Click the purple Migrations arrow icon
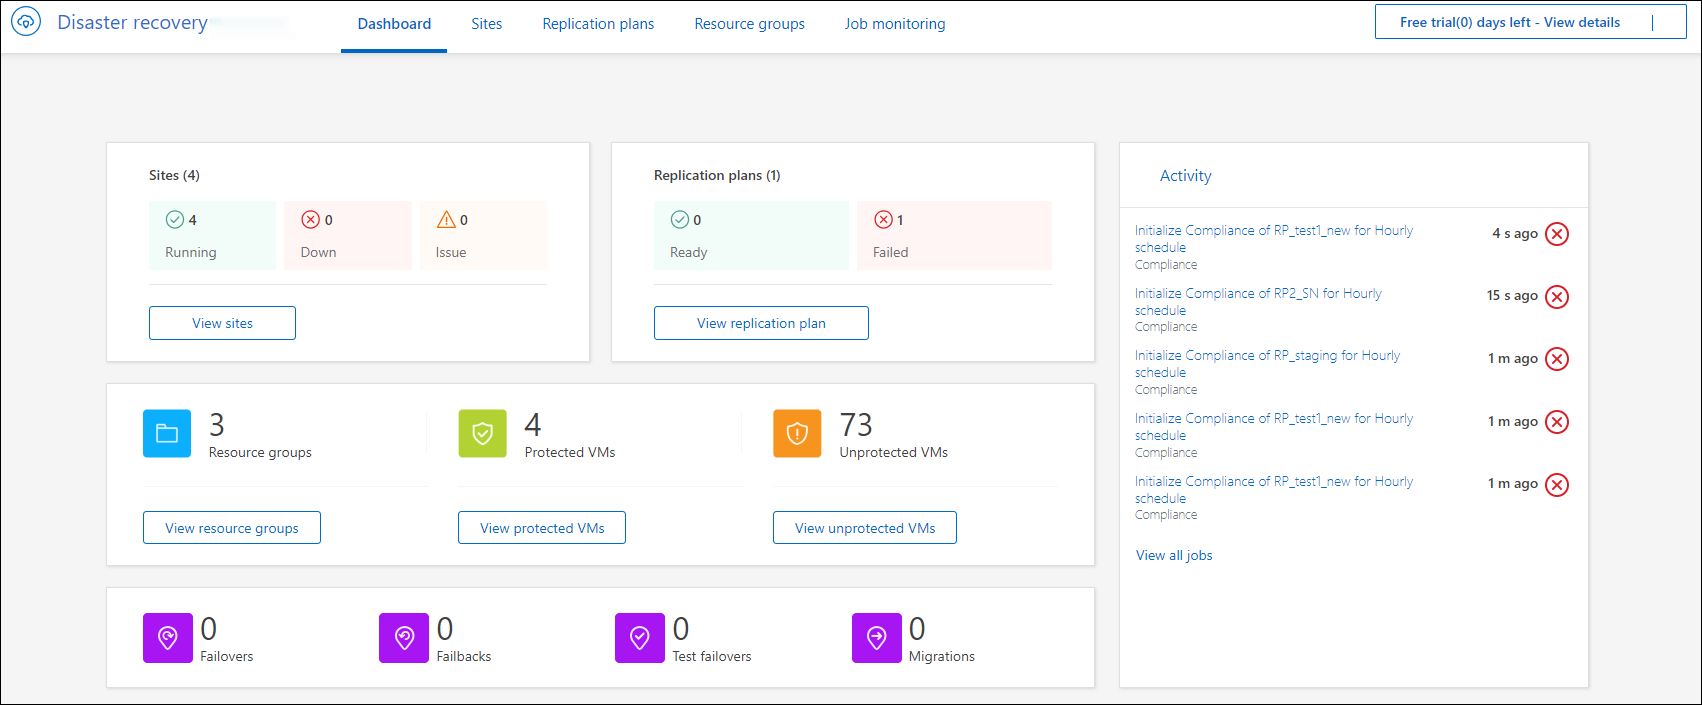Viewport: 1702px width, 705px height. pyautogui.click(x=876, y=638)
